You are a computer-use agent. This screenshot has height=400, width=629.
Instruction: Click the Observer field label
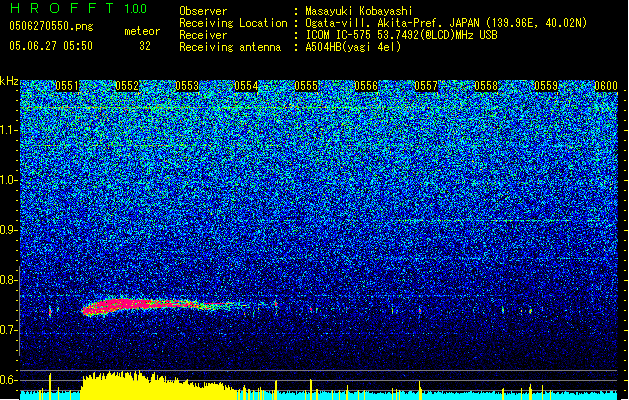(203, 11)
